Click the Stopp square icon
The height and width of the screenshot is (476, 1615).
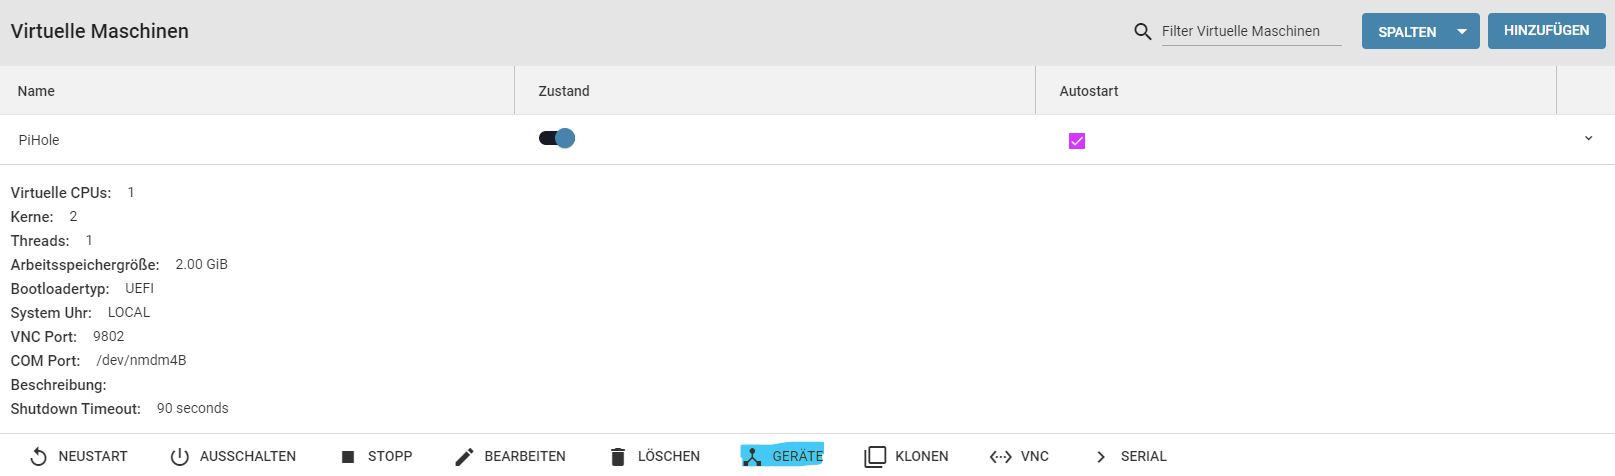tap(348, 457)
